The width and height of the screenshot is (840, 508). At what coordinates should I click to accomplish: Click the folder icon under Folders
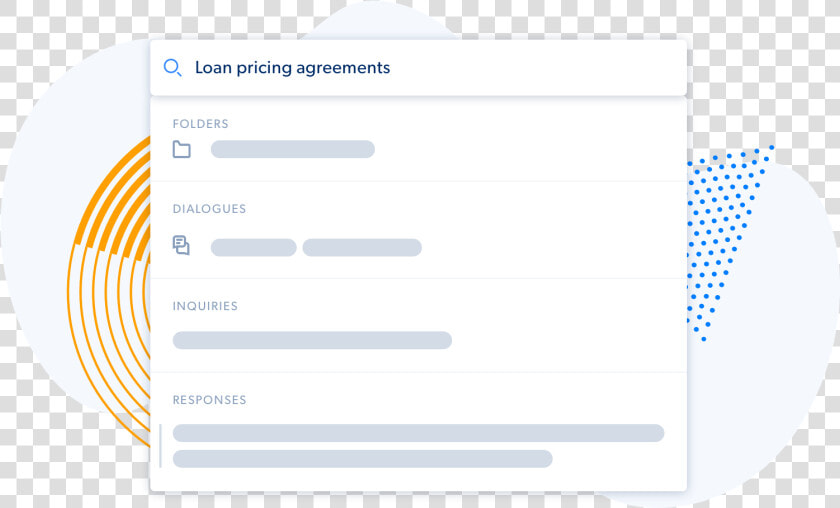(182, 149)
